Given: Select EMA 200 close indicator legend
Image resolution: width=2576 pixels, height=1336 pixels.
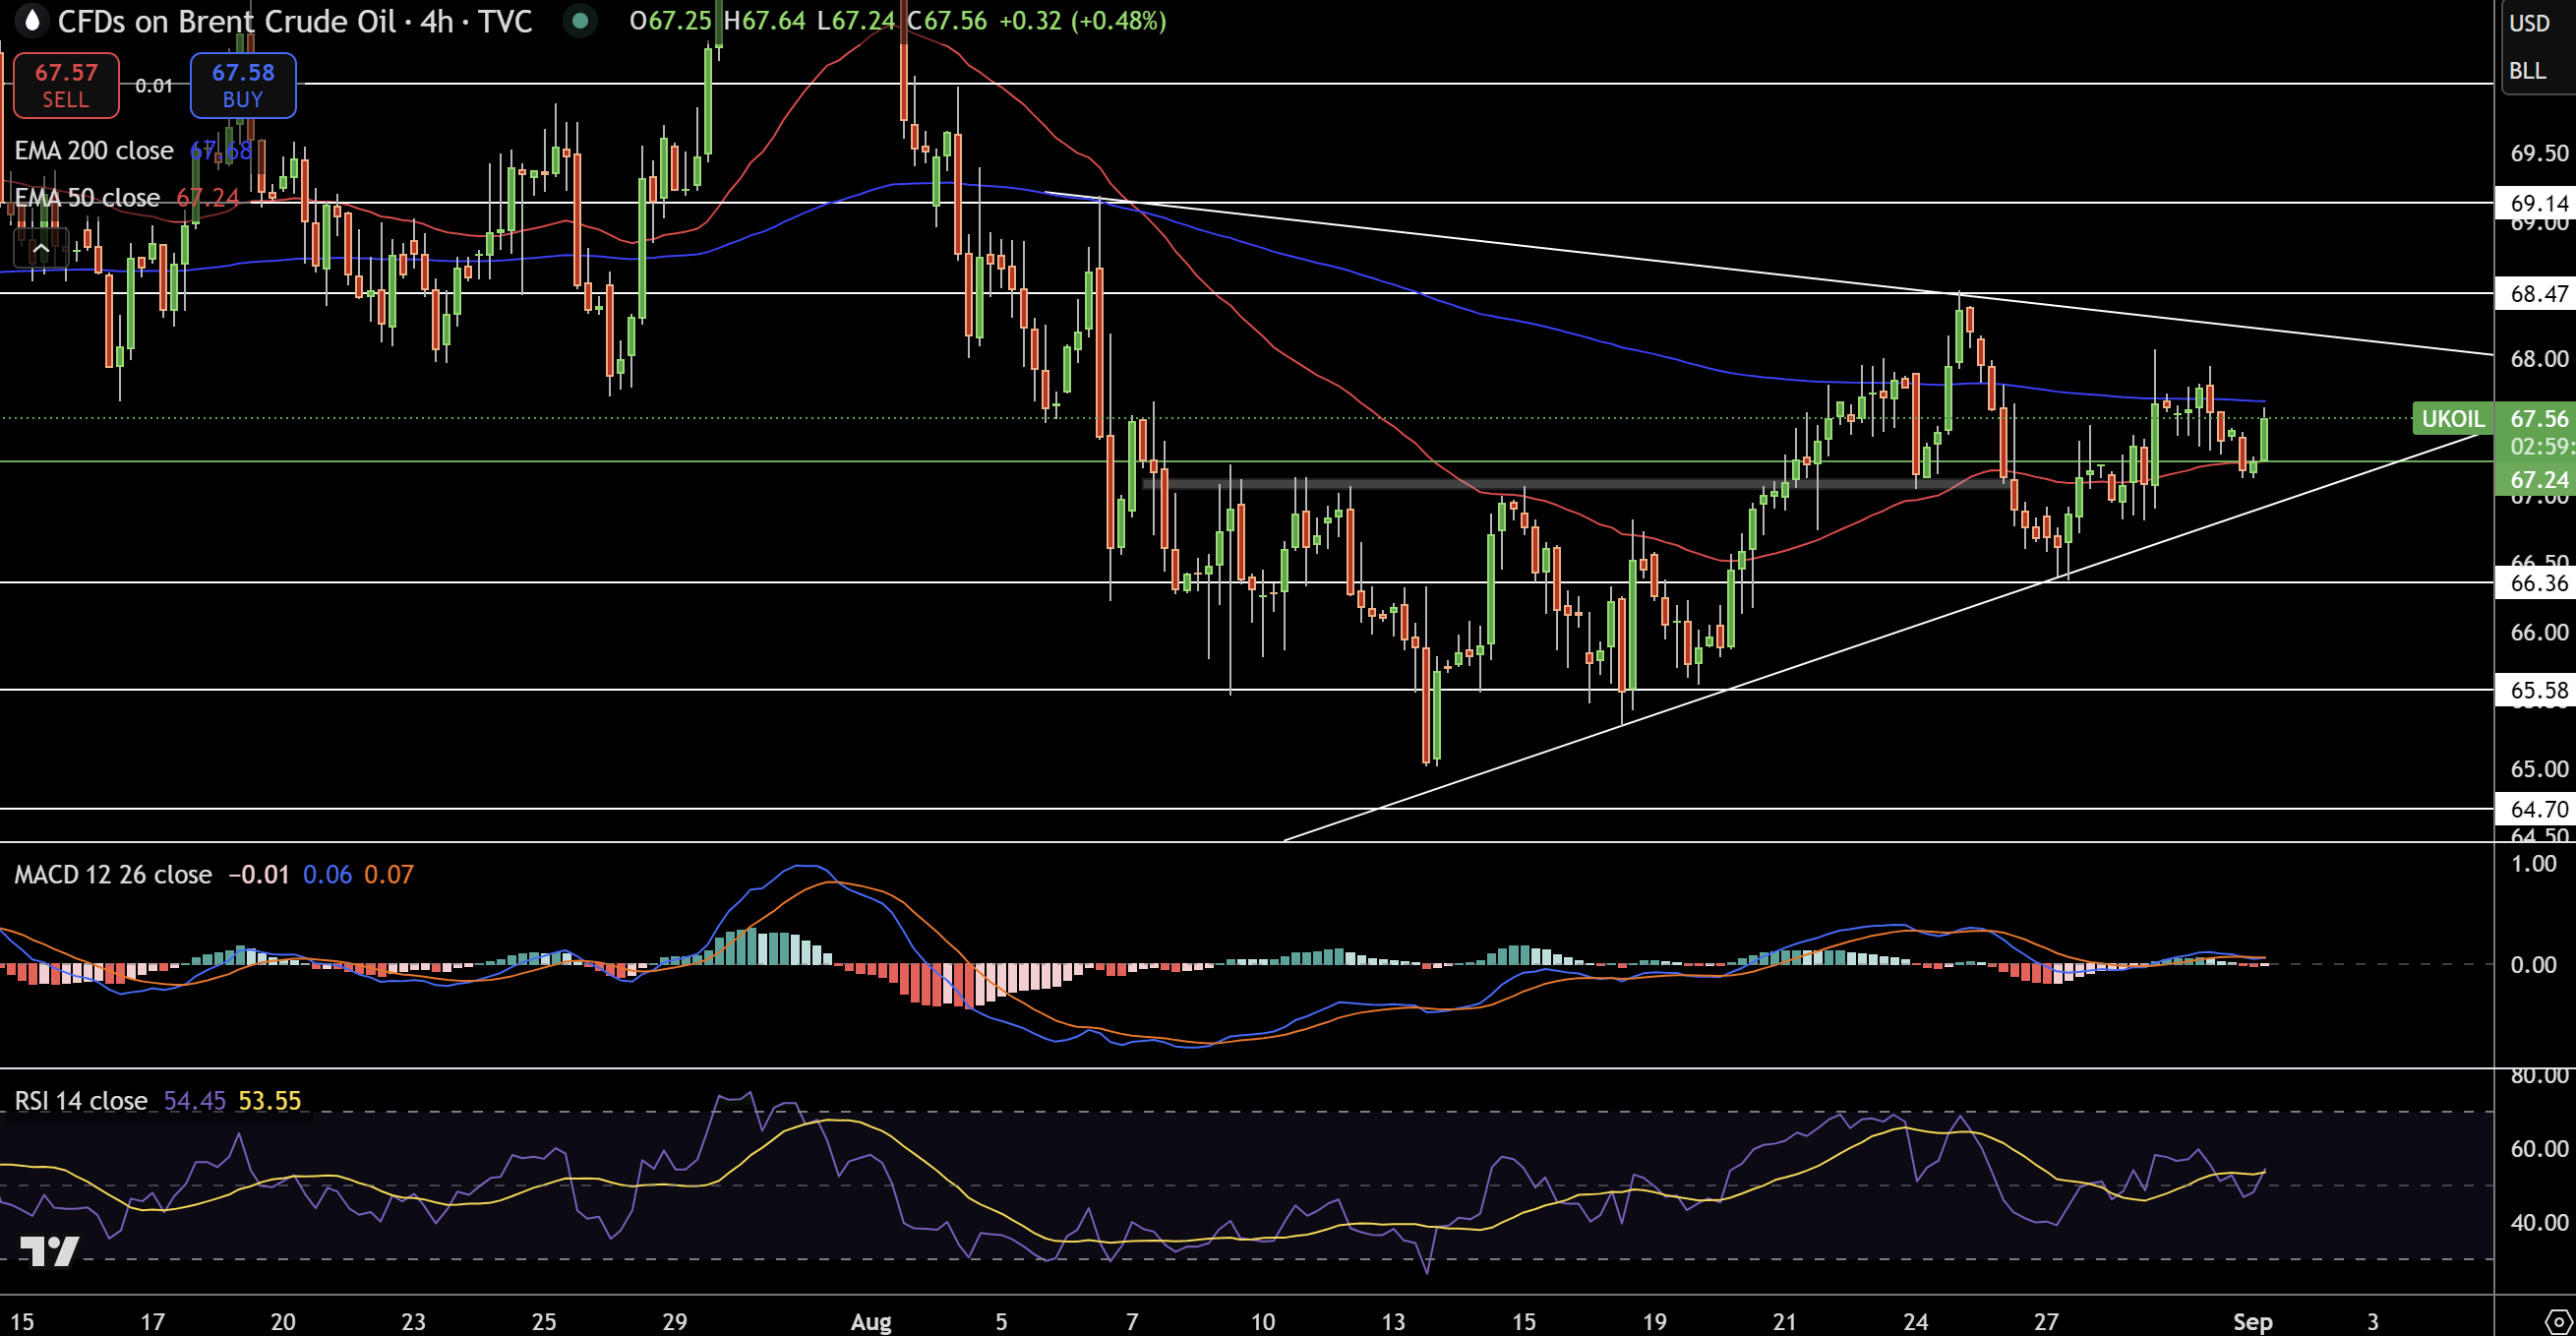Looking at the screenshot, I should (x=94, y=151).
